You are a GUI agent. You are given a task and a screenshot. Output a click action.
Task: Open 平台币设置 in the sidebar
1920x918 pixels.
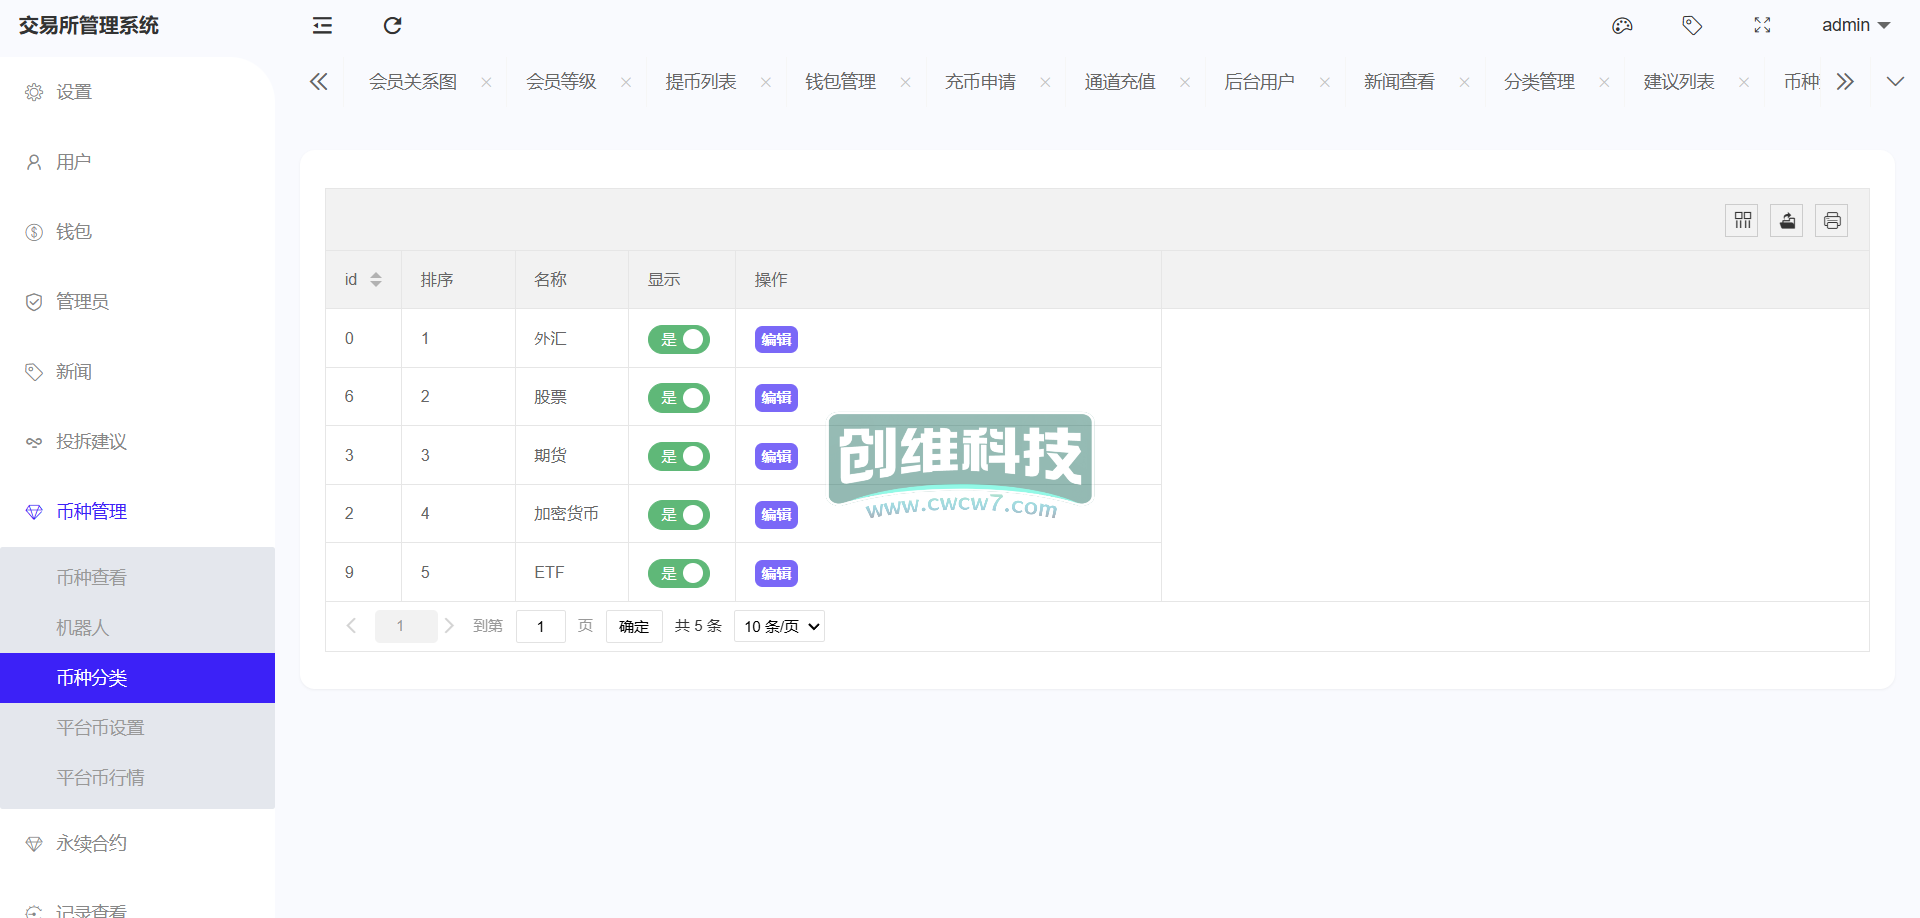point(100,728)
